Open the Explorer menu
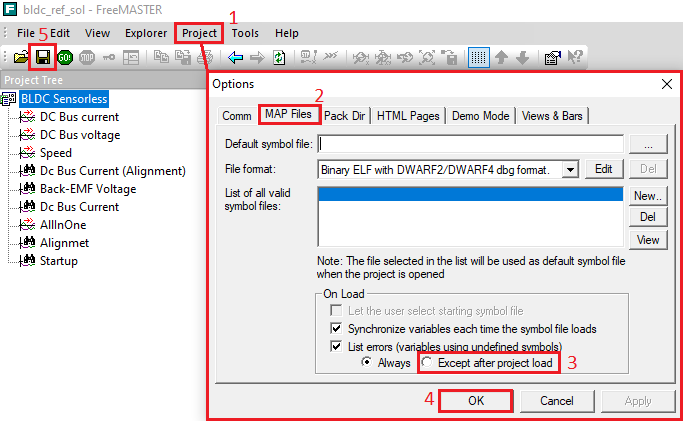Viewport: 683px width, 421px height. [x=146, y=33]
